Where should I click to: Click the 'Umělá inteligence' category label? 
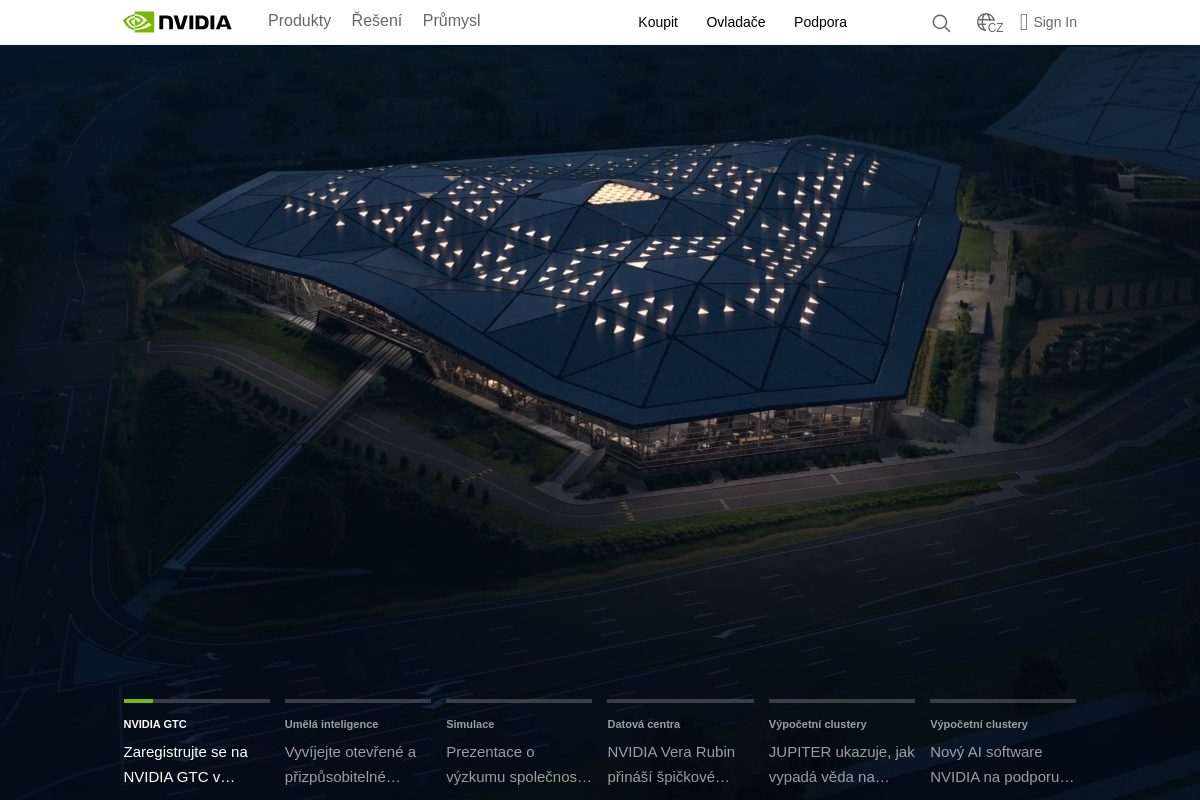click(x=331, y=724)
